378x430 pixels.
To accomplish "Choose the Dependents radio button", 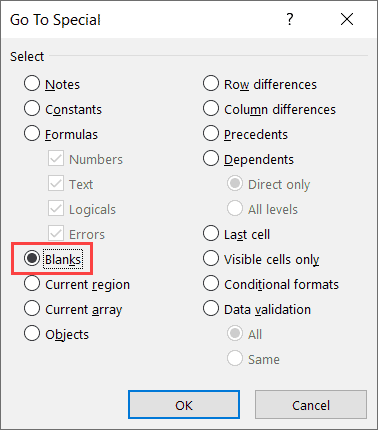I will pos(211,158).
